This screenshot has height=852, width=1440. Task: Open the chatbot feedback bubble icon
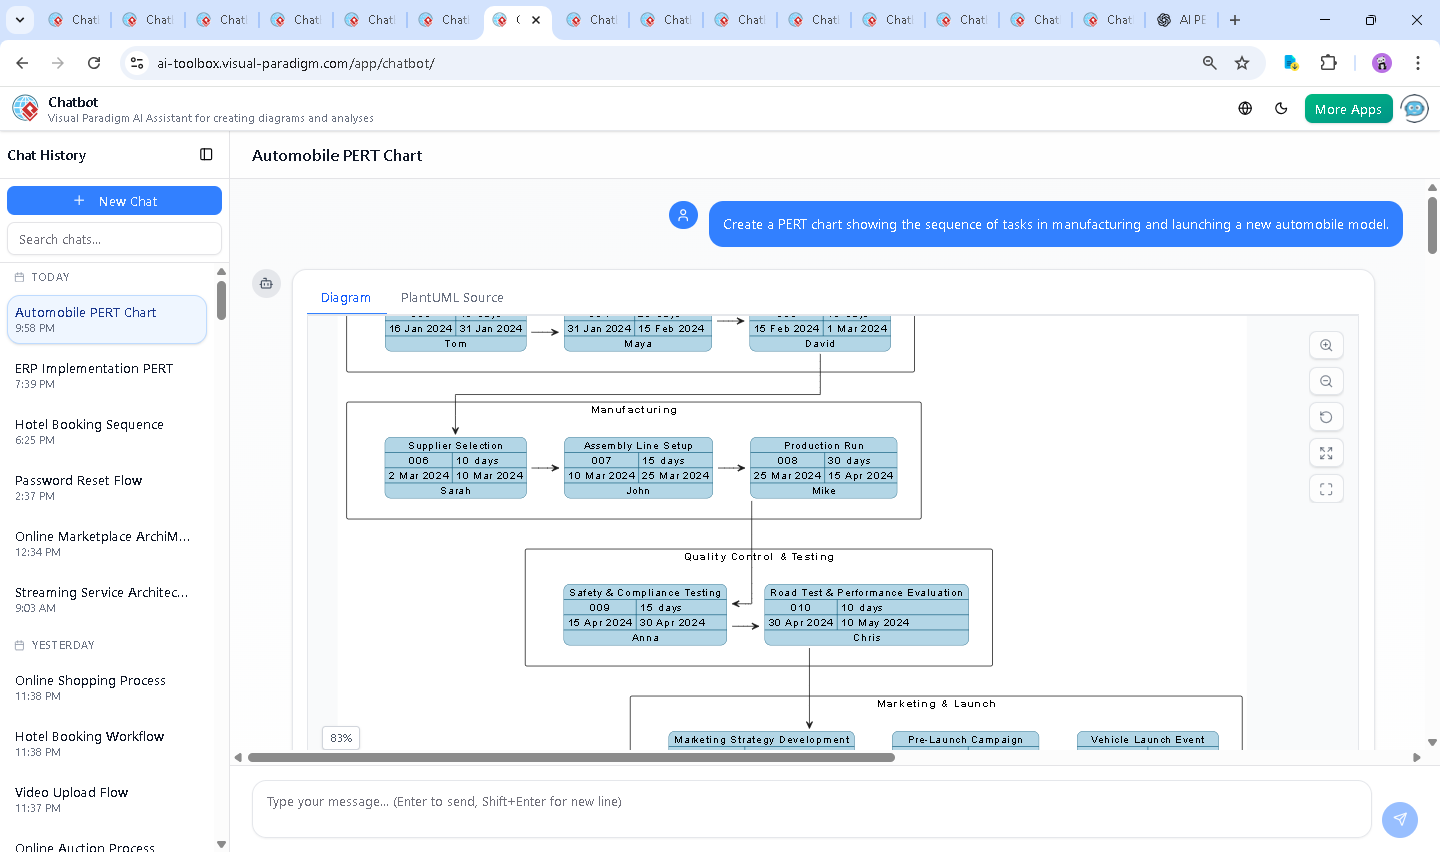(1414, 108)
